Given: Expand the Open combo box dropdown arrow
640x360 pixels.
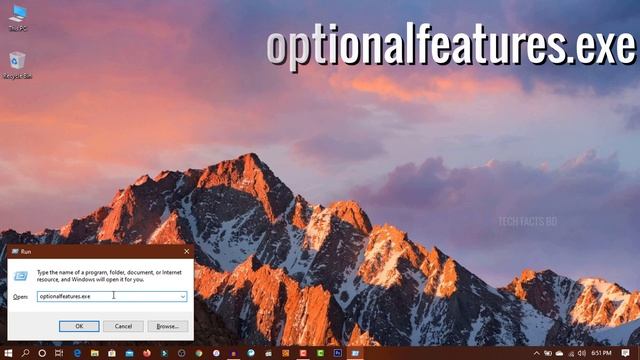Looking at the screenshot, I should click(x=183, y=297).
